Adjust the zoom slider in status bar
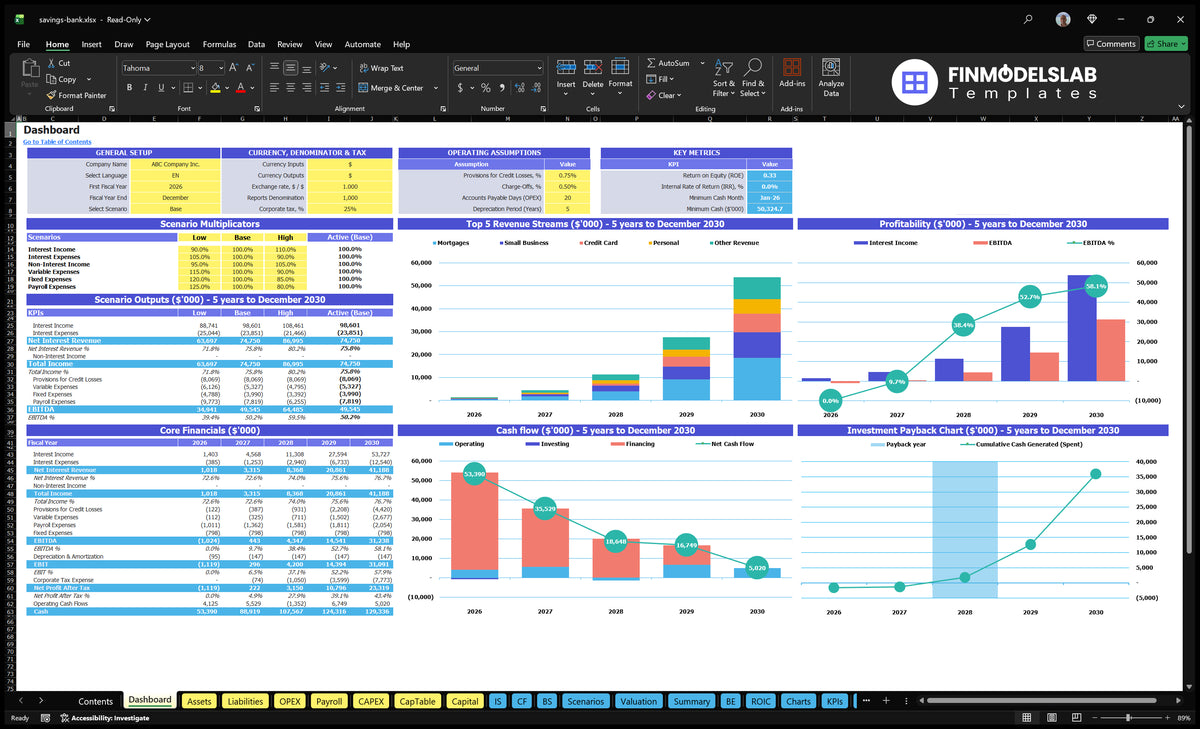The image size is (1200, 729). pyautogui.click(x=1128, y=718)
